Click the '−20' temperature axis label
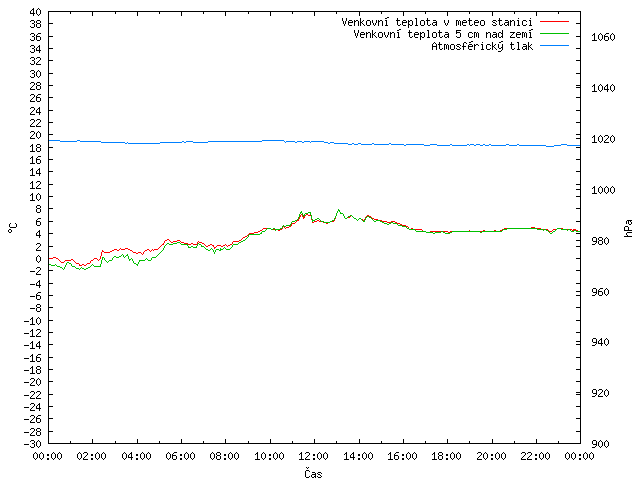 pos(33,382)
